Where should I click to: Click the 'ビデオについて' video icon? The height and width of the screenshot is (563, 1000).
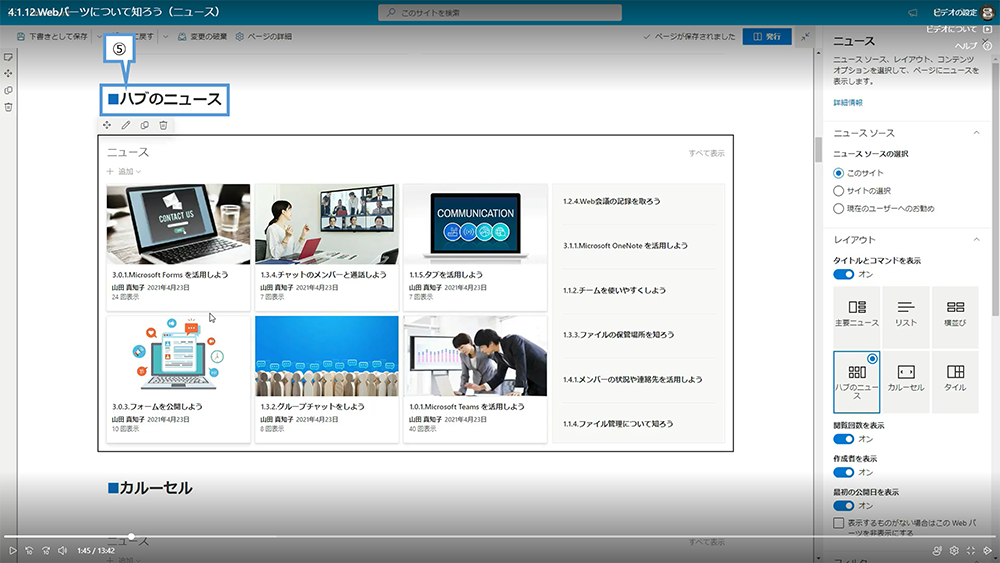click(x=988, y=29)
